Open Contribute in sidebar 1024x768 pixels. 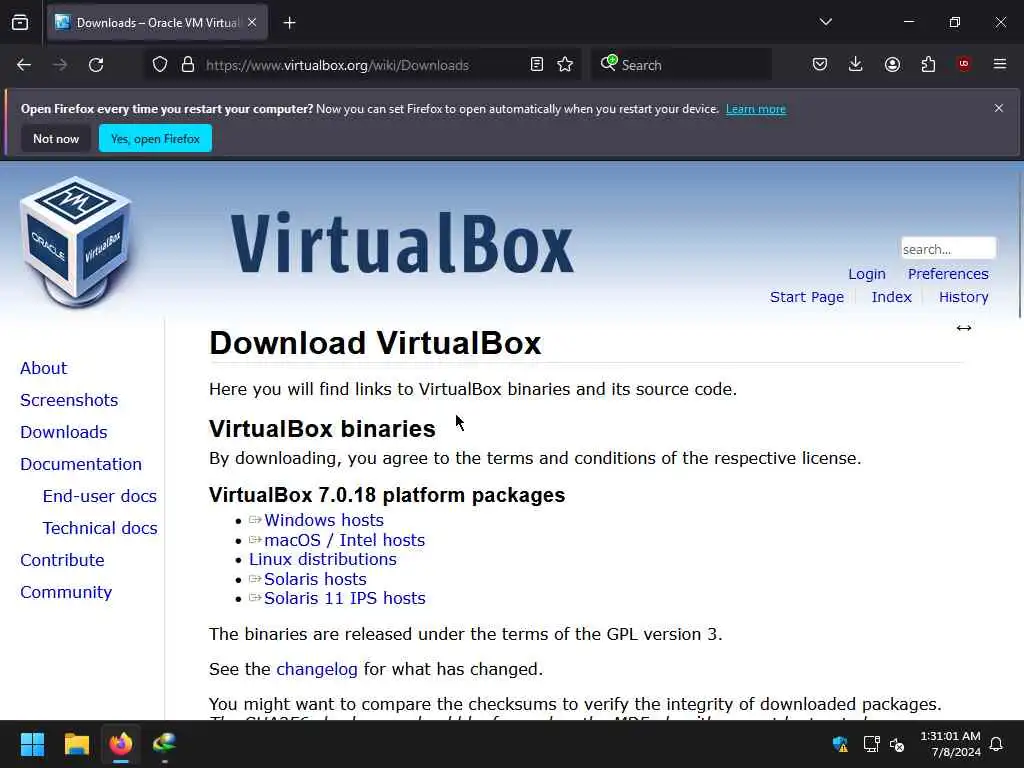(62, 560)
